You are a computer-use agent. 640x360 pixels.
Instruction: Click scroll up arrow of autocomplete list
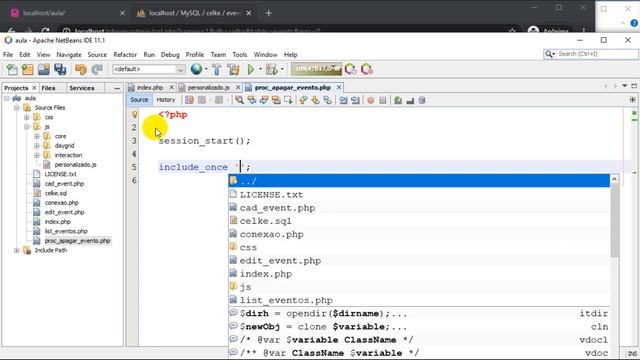(x=614, y=179)
